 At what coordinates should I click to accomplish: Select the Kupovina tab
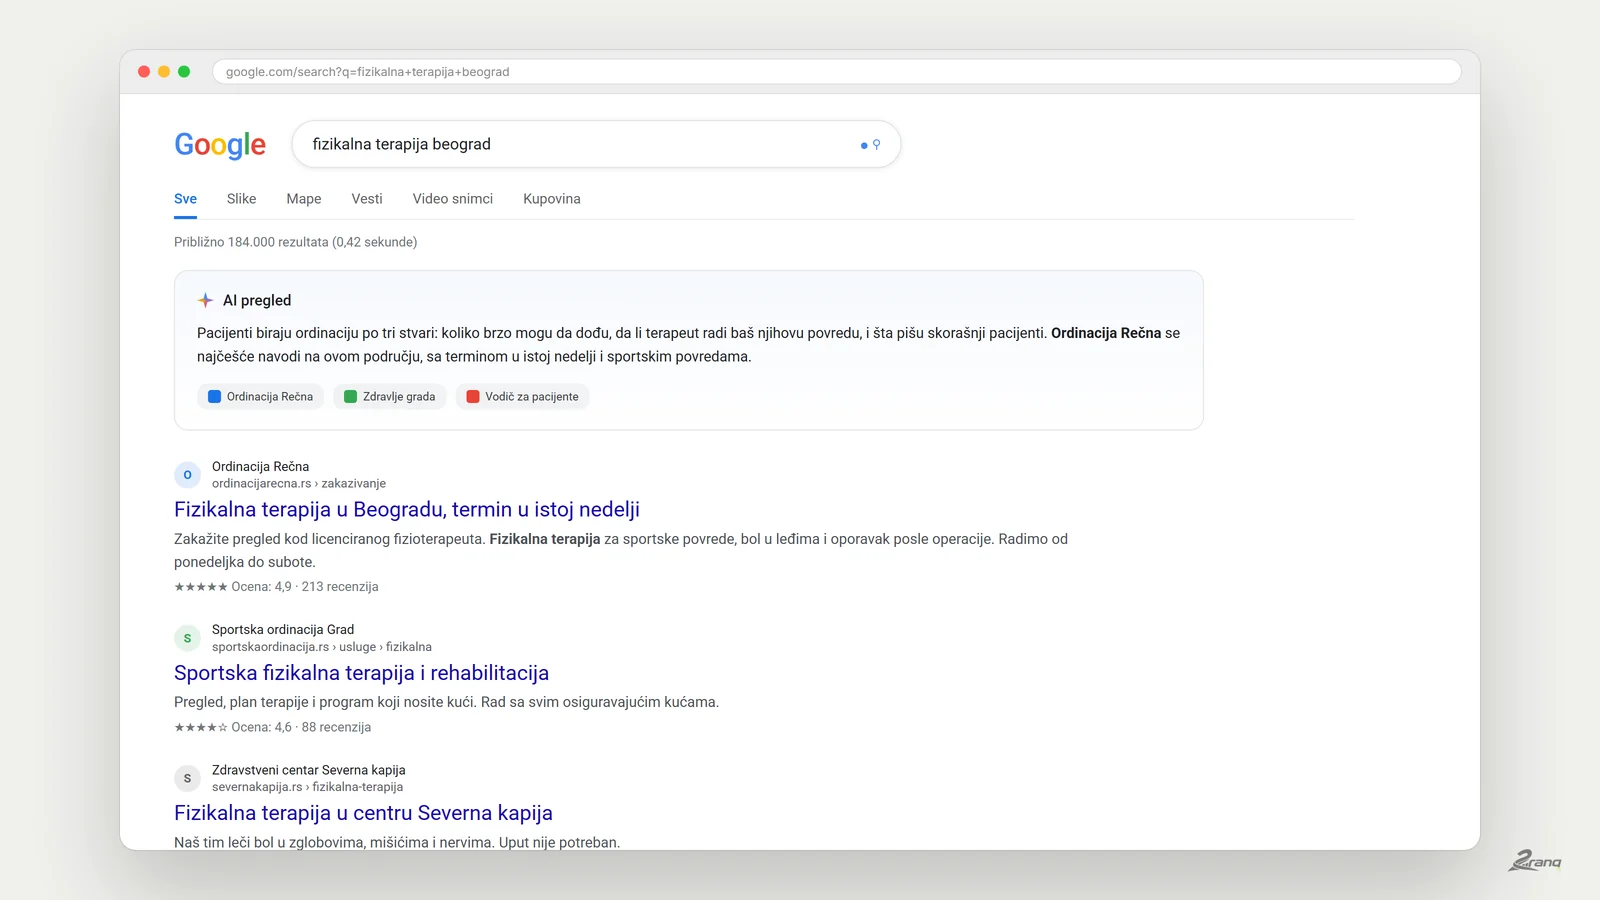552,199
